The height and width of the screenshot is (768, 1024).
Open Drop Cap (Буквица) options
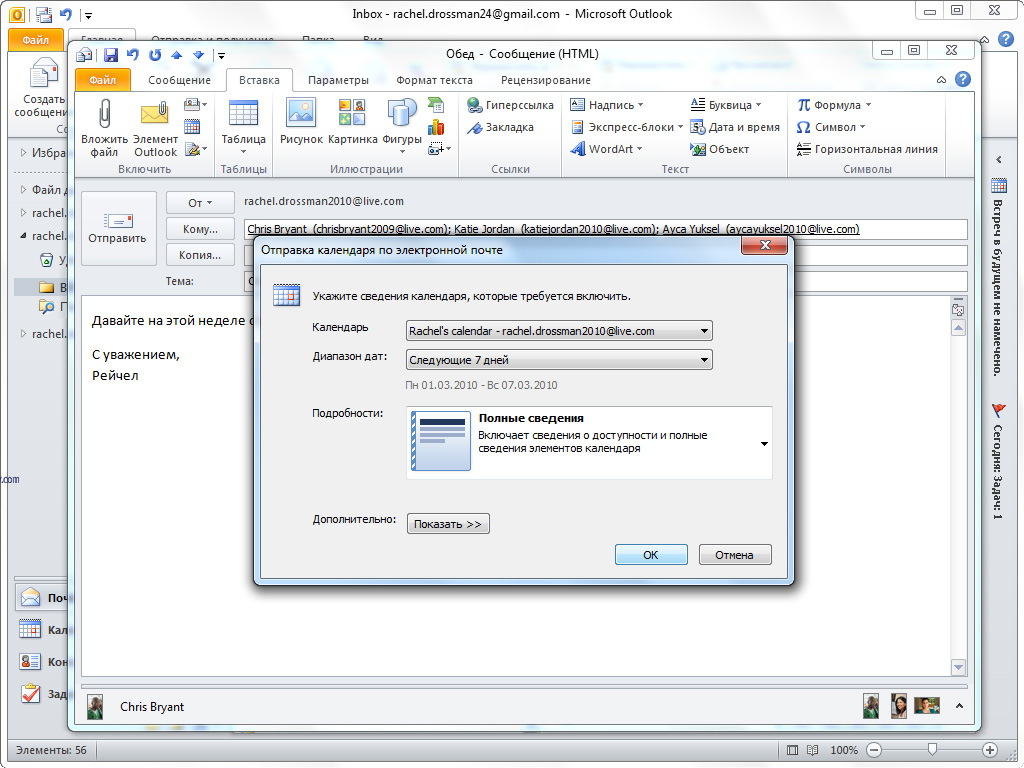coord(726,105)
